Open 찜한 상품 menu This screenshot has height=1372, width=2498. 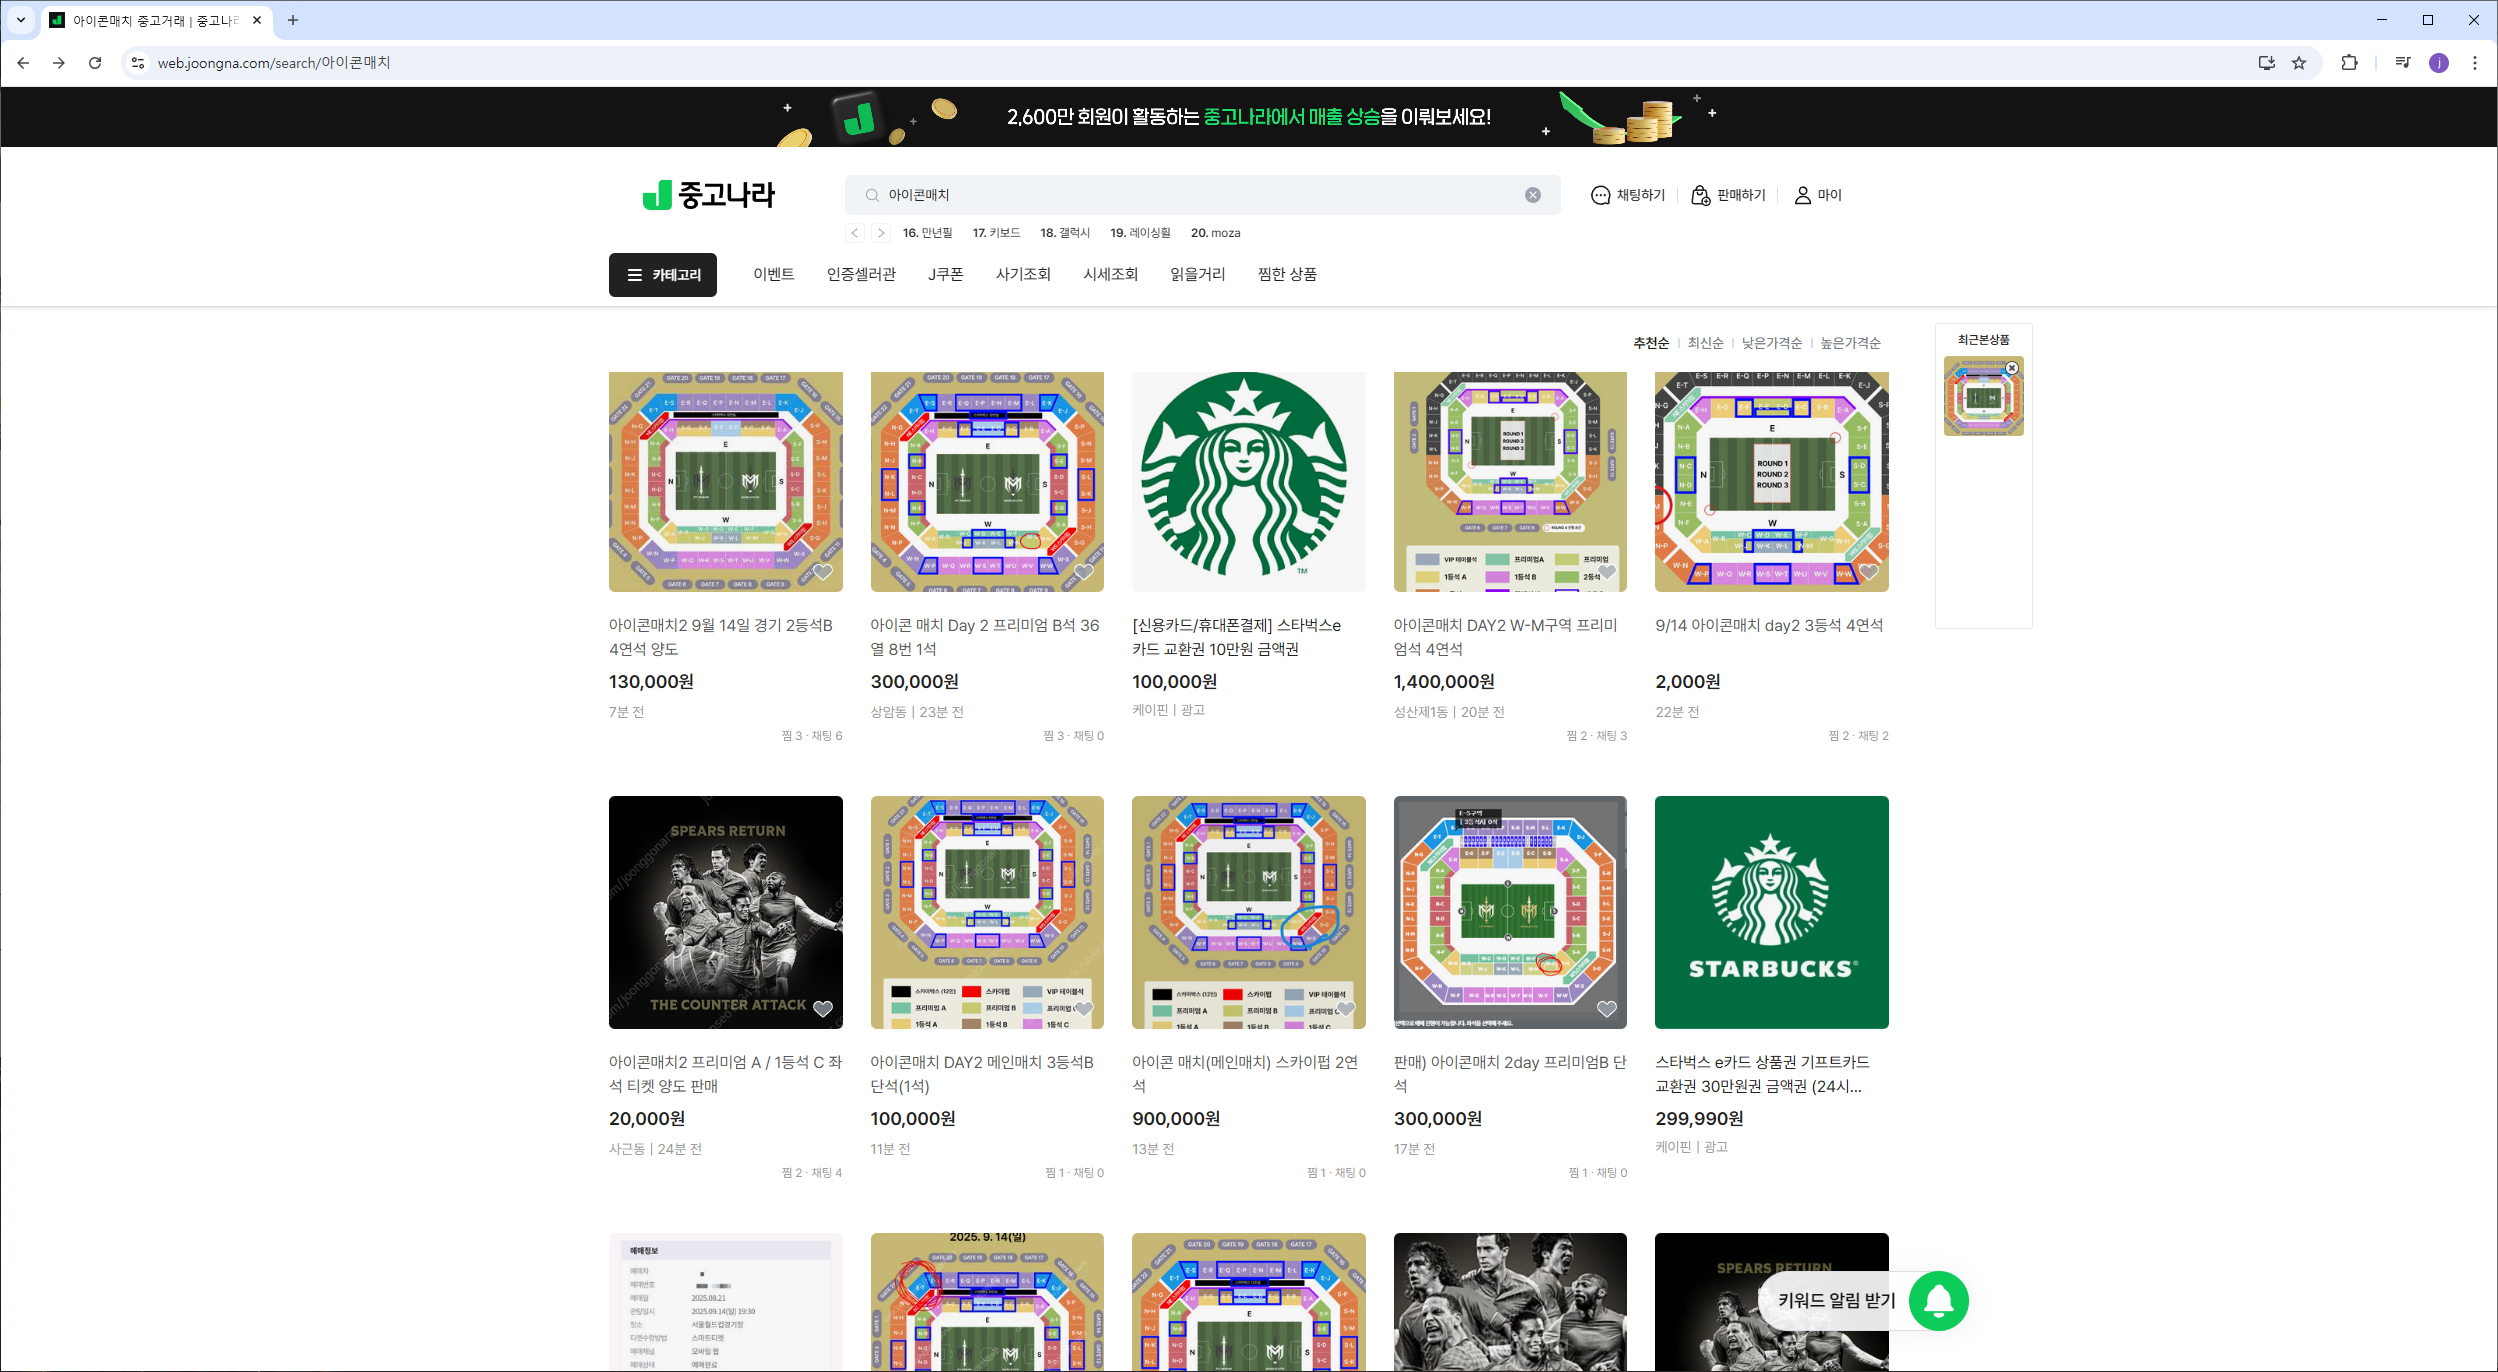tap(1287, 274)
